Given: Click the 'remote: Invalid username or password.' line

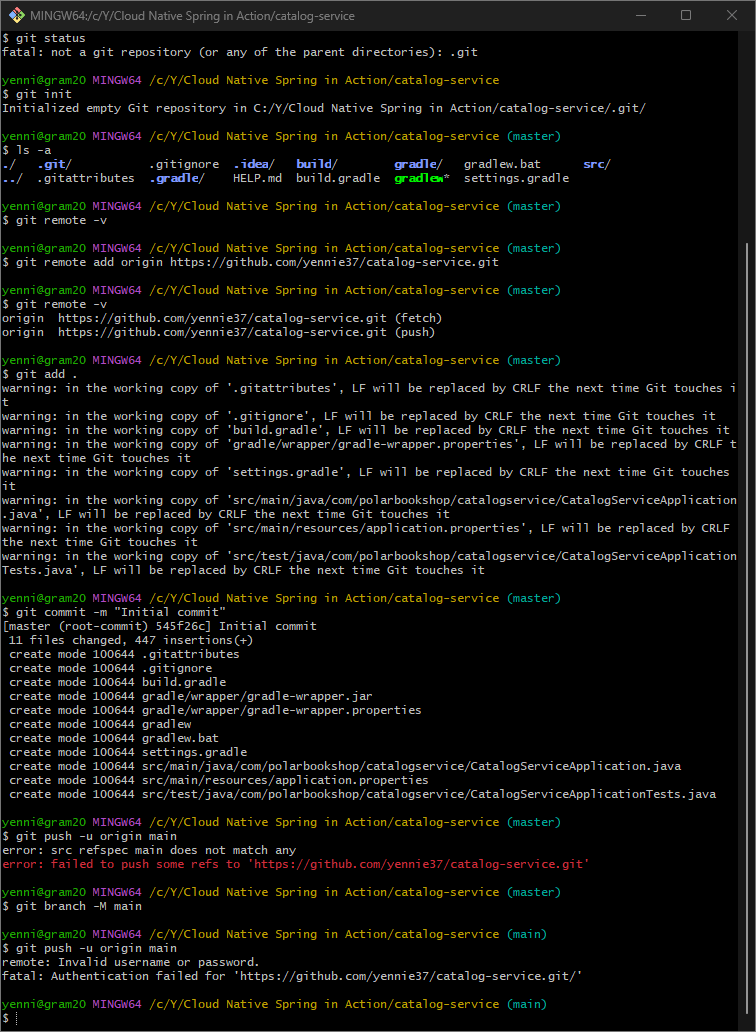Looking at the screenshot, I should [x=130, y=962].
